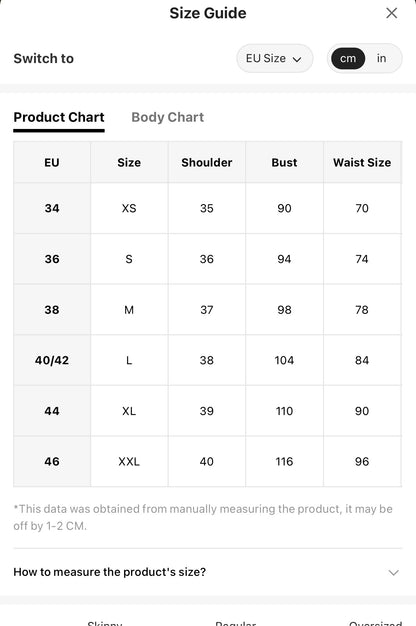Screen dimensions: 416x626
Task: Expand the 'How to measure' chevron
Action: pyautogui.click(x=393, y=573)
